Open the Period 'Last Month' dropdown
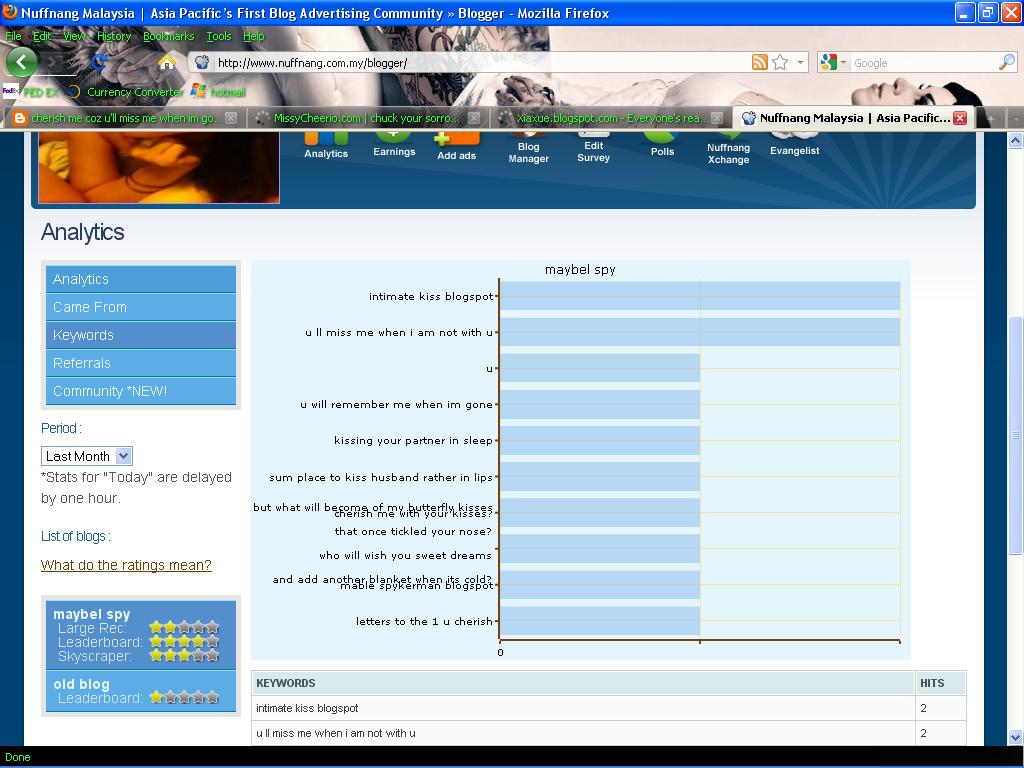The height and width of the screenshot is (768, 1024). coord(87,456)
